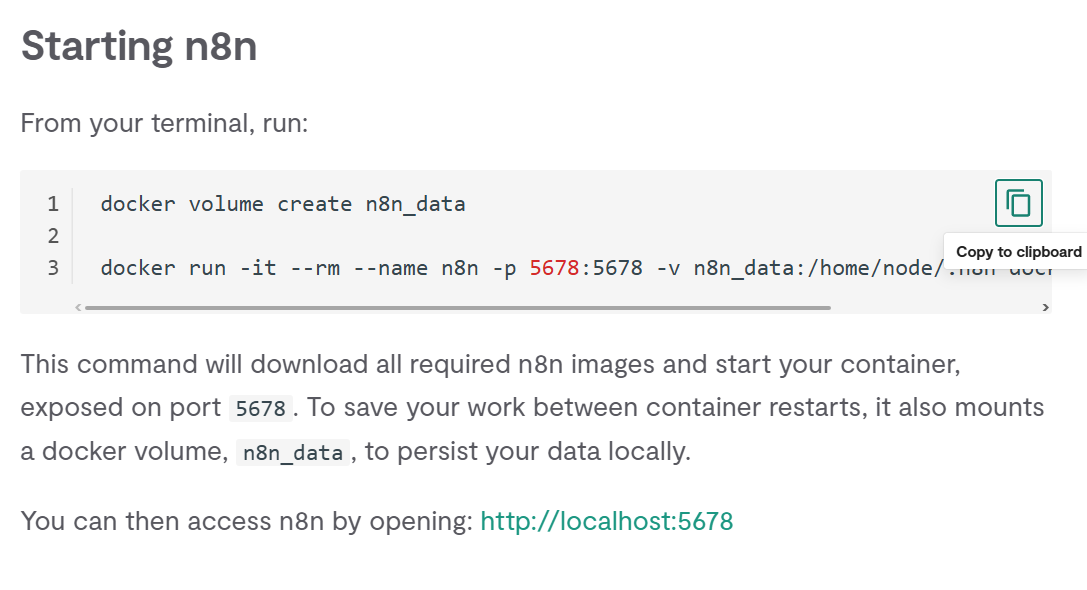Click the "docker volume create n8n_data" command
This screenshot has width=1087, height=590.
(283, 204)
